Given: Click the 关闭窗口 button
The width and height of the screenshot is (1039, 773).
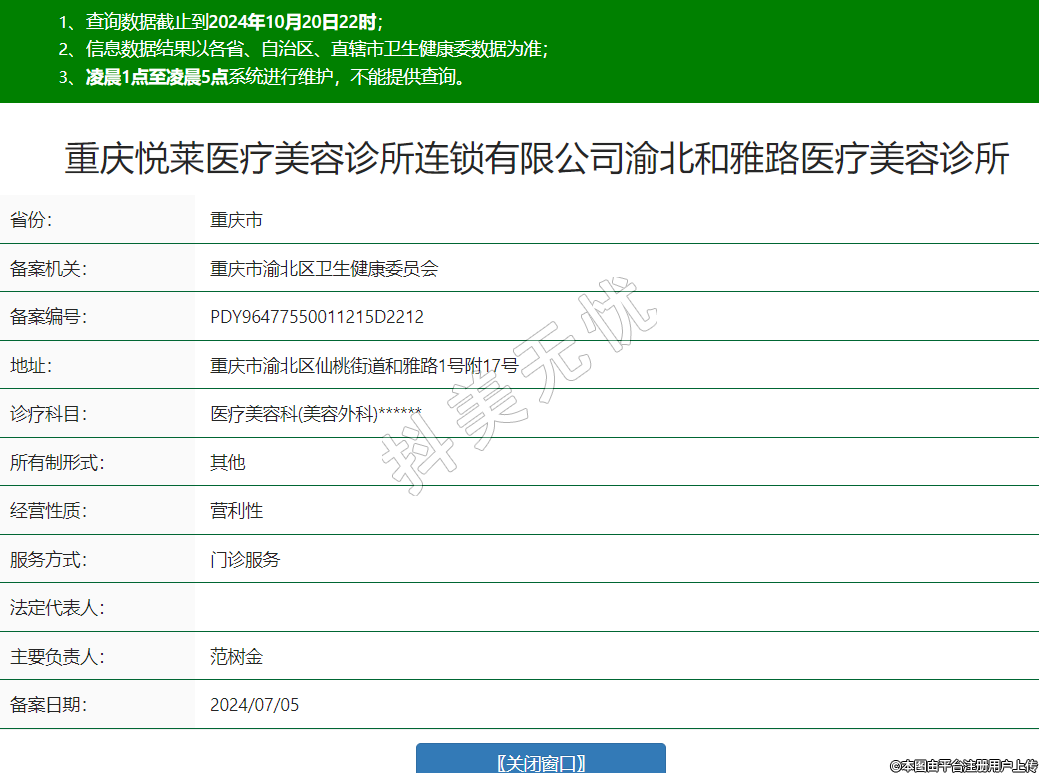Looking at the screenshot, I should [540, 762].
